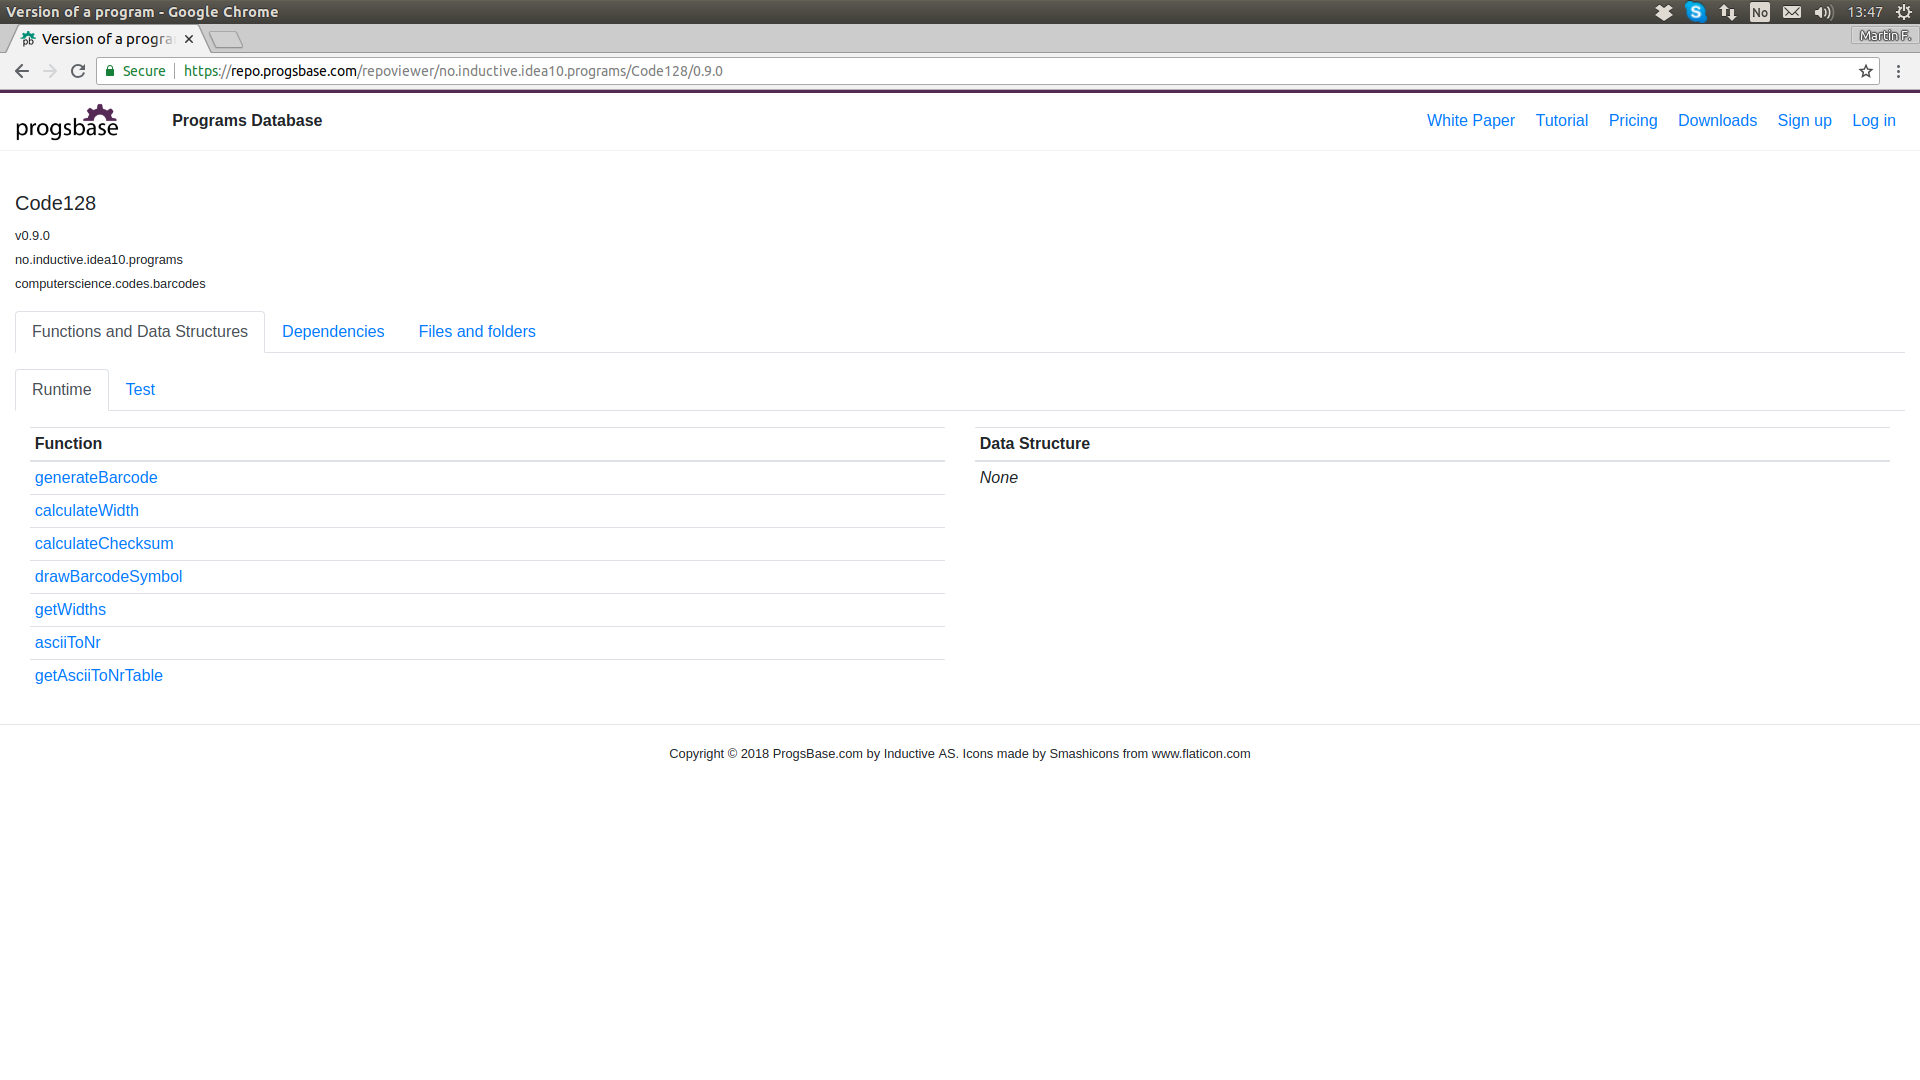
Task: Click the None entry under Data Structure
Action: click(x=998, y=477)
